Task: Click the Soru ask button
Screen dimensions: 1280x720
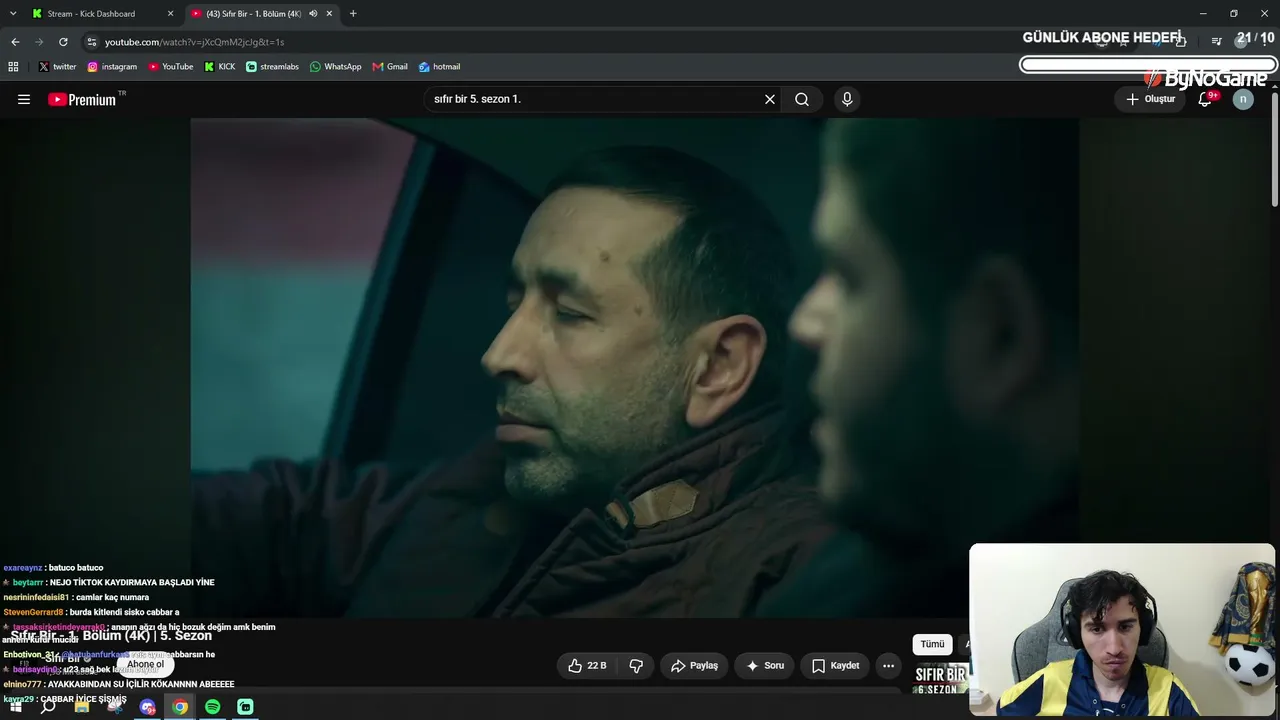Action: (x=765, y=665)
